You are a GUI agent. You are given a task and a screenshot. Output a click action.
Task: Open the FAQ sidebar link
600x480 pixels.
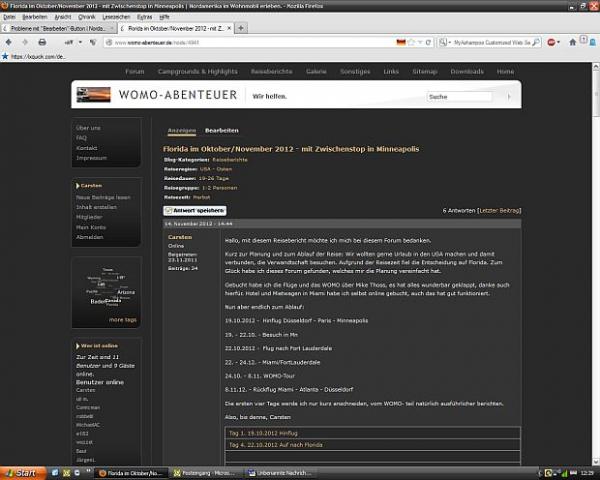click(81, 138)
